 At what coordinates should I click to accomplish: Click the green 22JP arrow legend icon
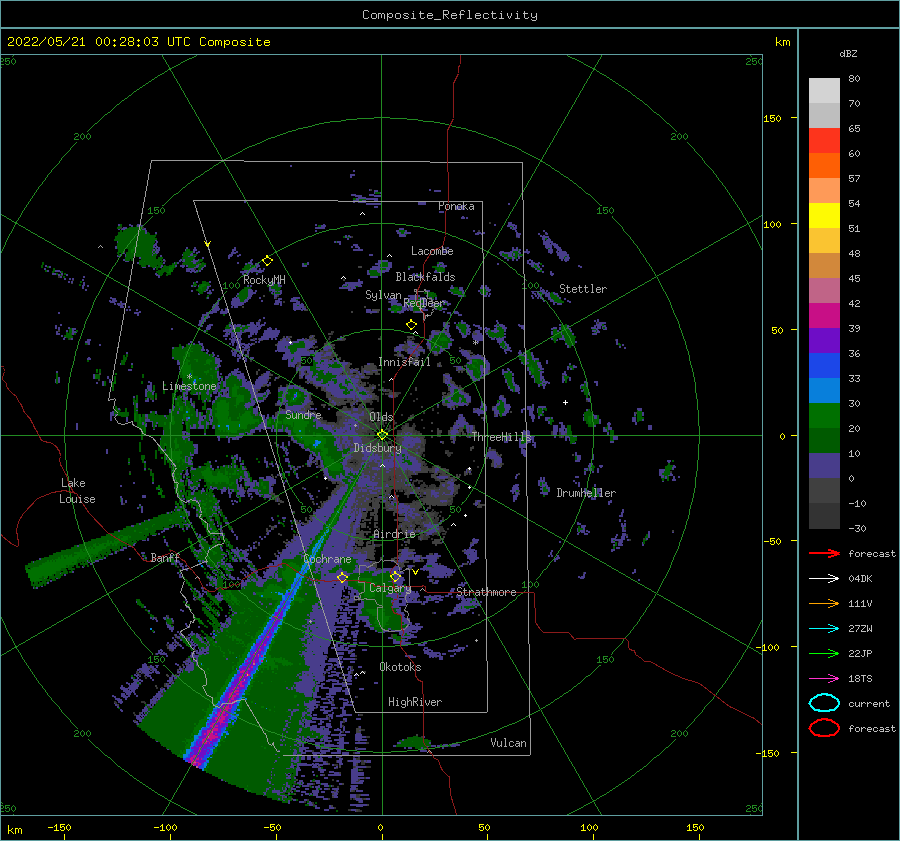pos(824,653)
